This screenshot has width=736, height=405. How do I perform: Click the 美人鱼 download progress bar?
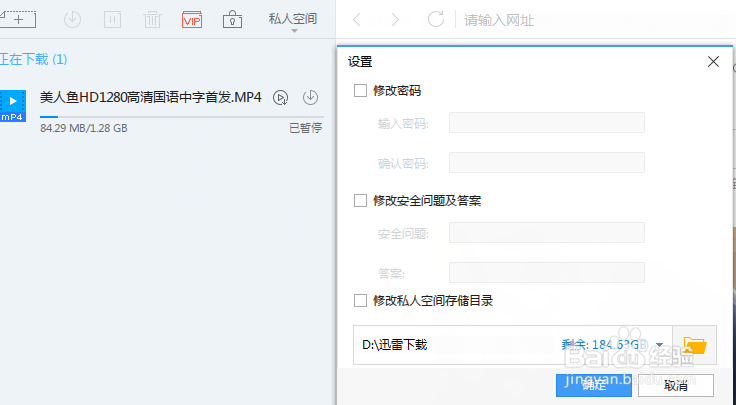[182, 116]
